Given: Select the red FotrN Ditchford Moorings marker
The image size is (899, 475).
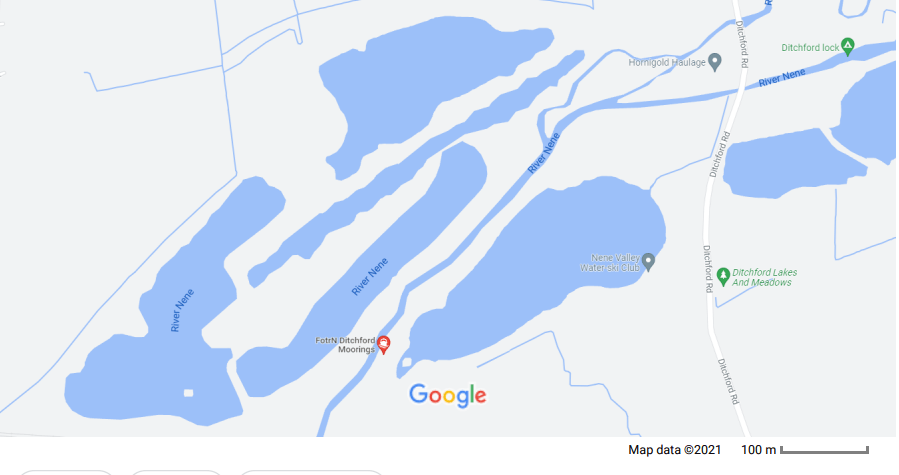Looking at the screenshot, I should pyautogui.click(x=384, y=344).
